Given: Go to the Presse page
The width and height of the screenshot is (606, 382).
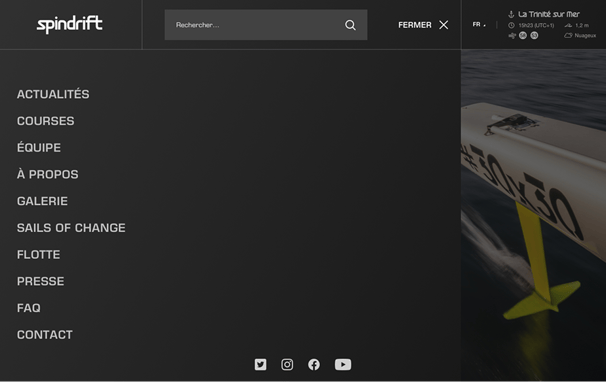Looking at the screenshot, I should point(41,281).
